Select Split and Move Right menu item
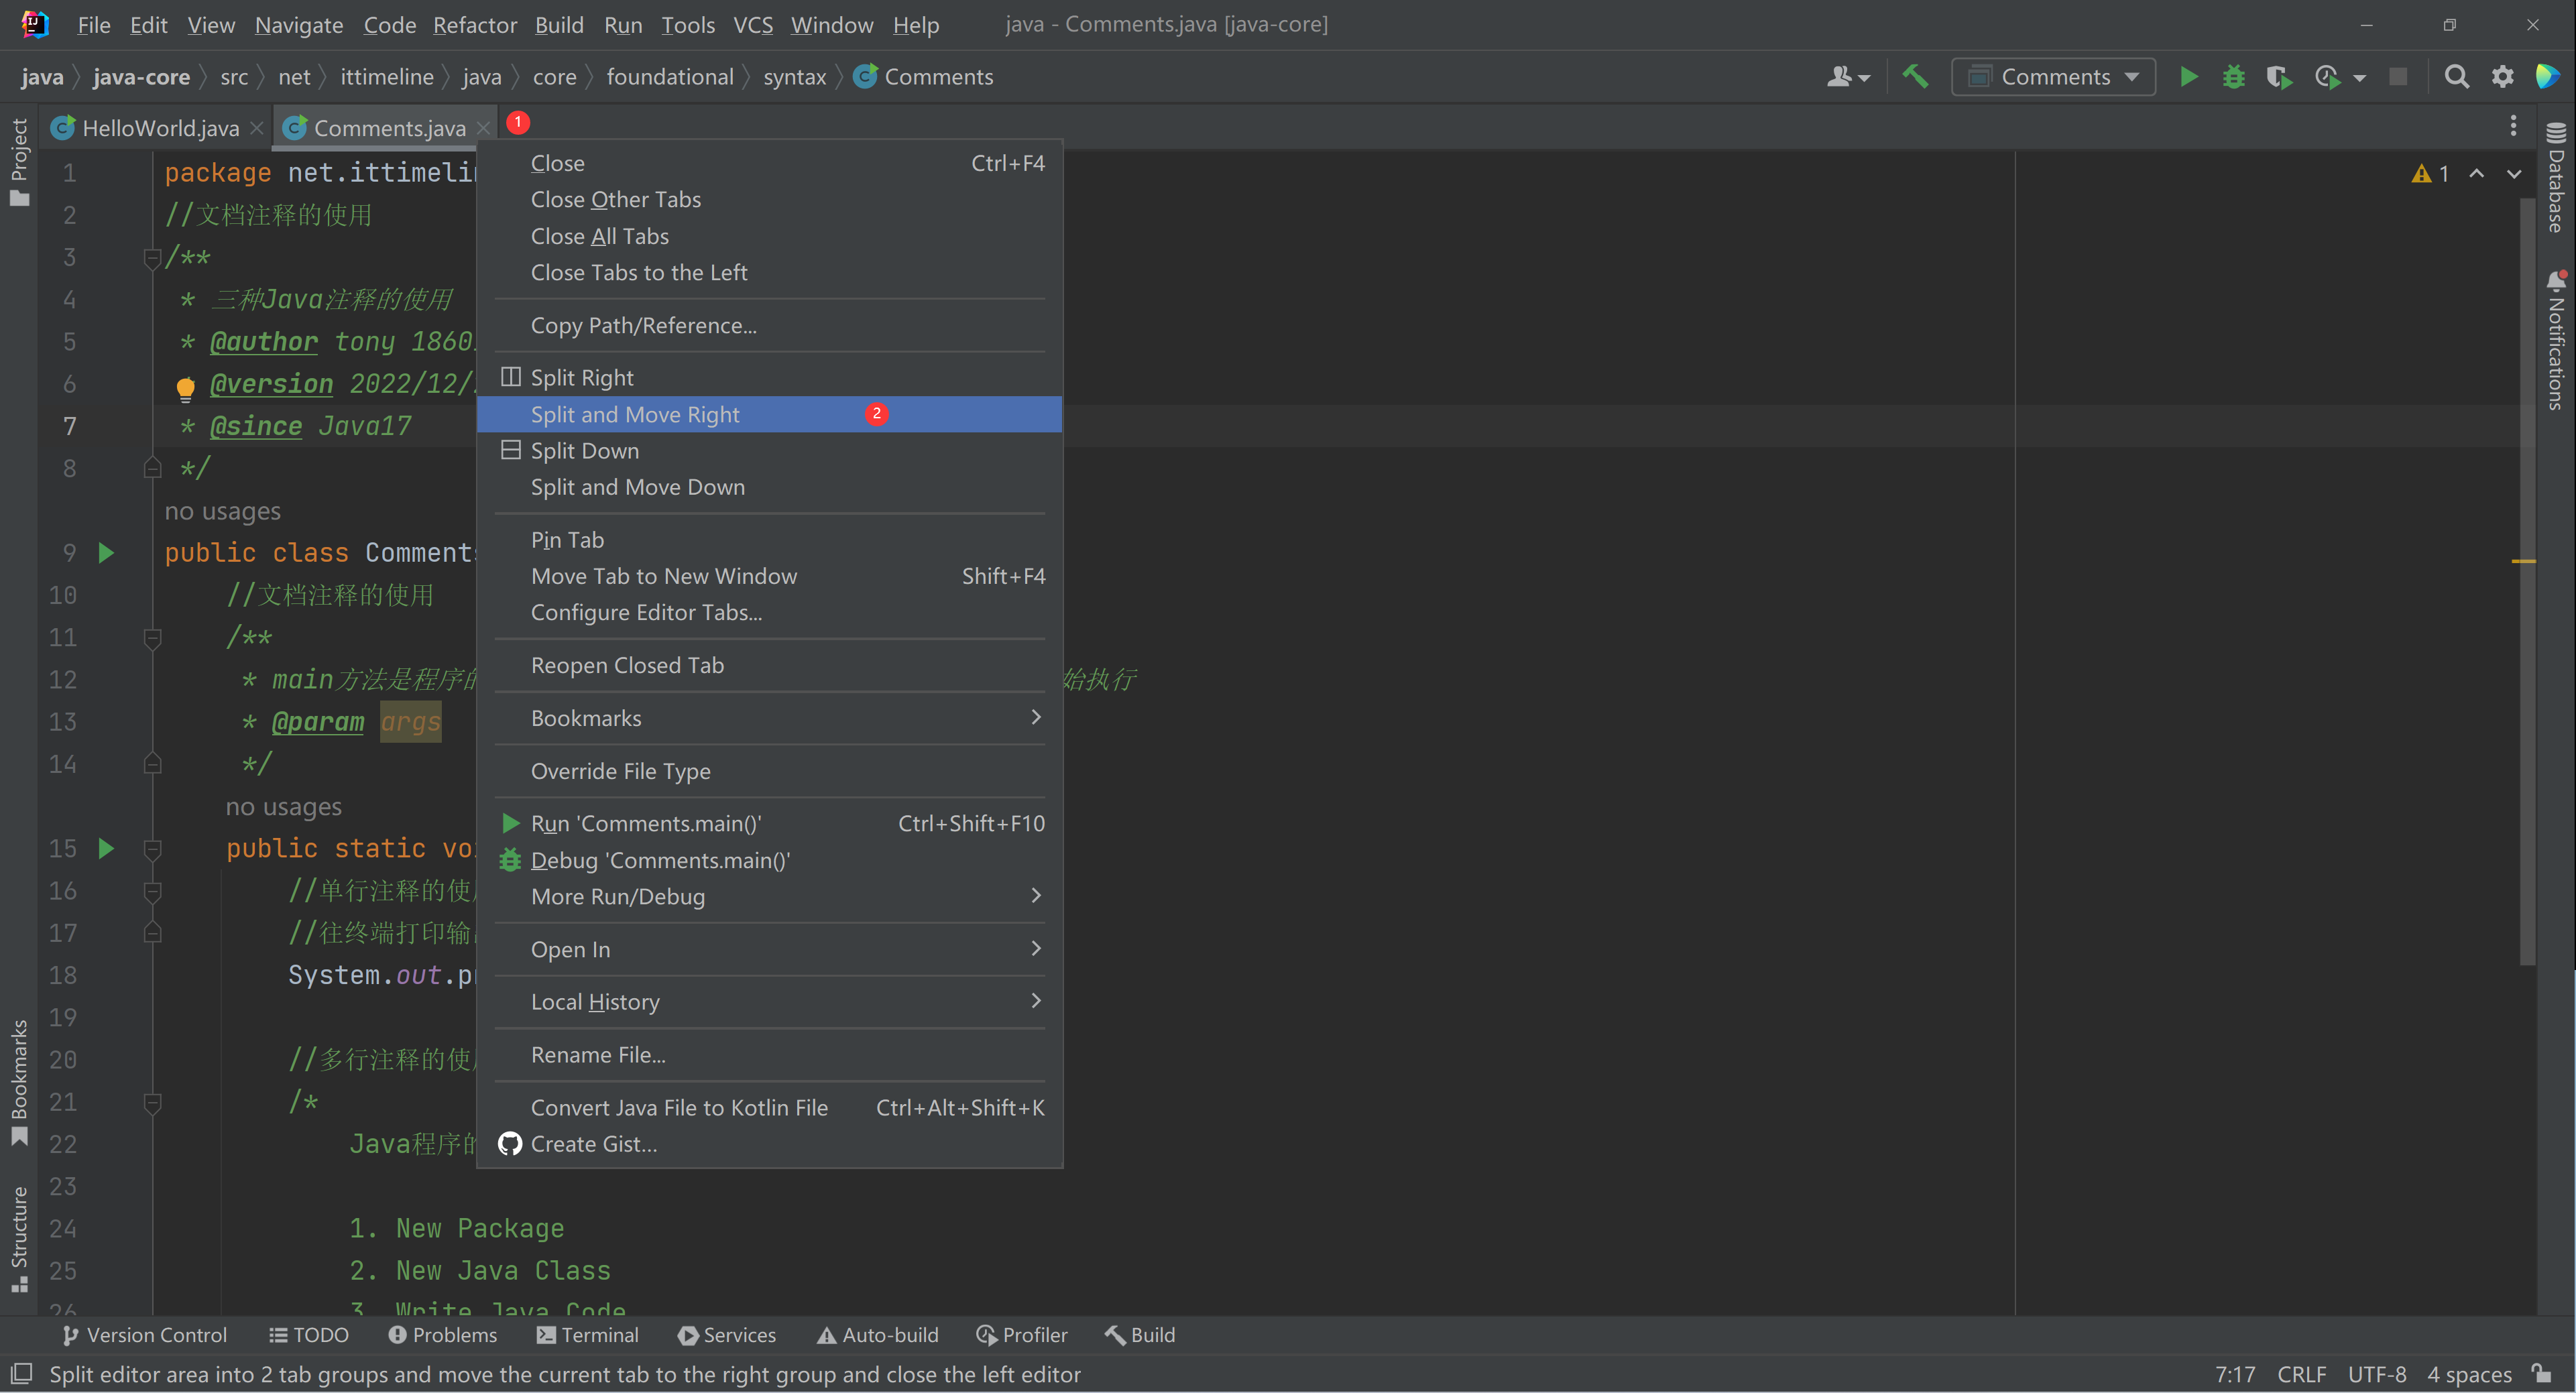 [769, 414]
